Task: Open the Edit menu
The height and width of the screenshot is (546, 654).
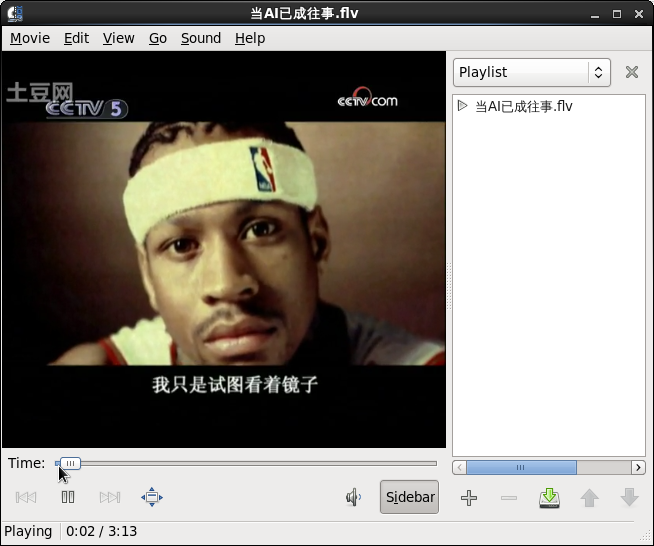Action: 76,38
